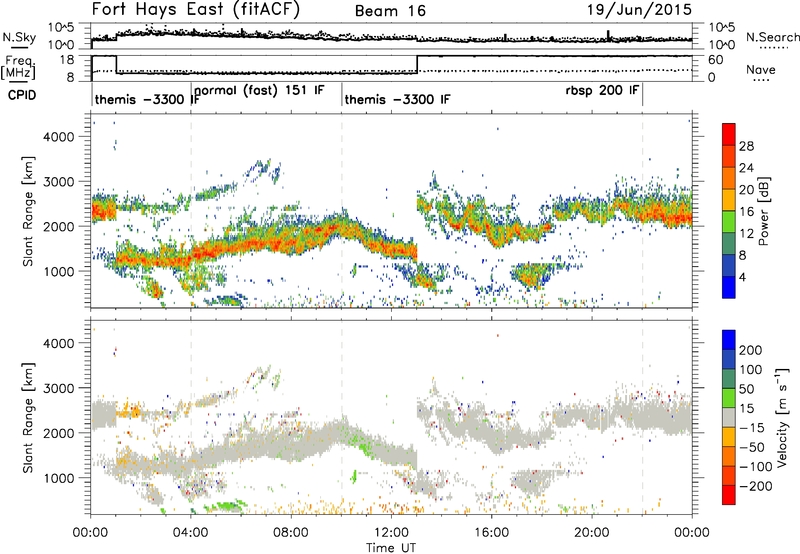
Task: Click the "Beam 16" label
Action: pos(390,11)
